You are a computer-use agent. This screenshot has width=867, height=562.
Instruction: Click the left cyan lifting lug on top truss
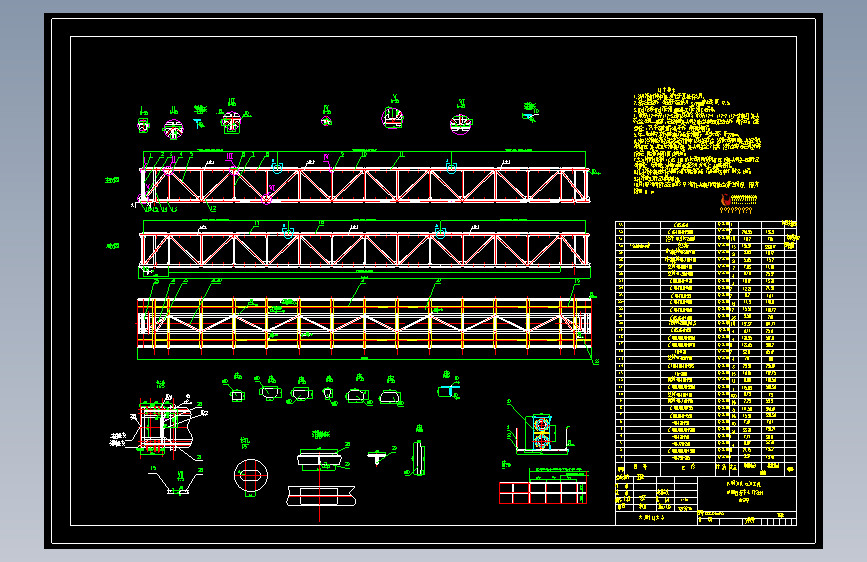(277, 166)
